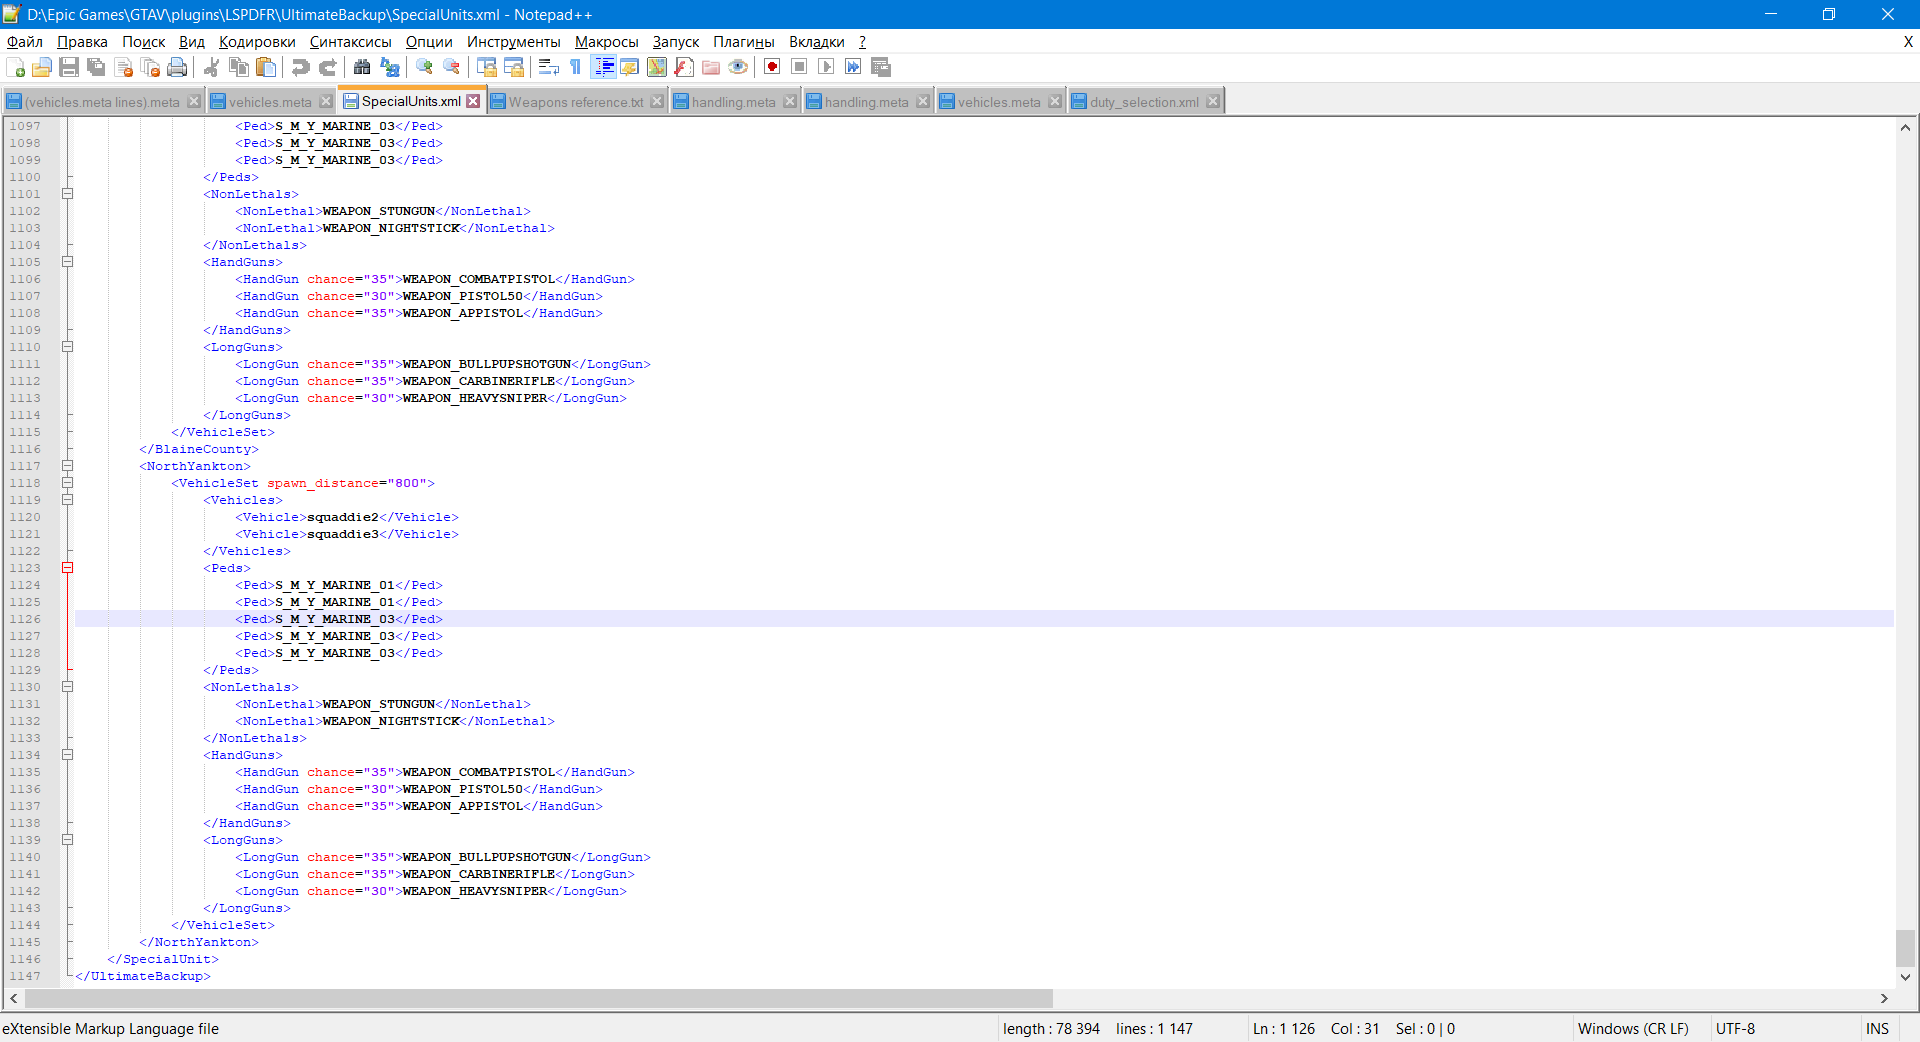The image size is (1920, 1042).
Task: Click the Save file toolbar icon
Action: point(69,67)
